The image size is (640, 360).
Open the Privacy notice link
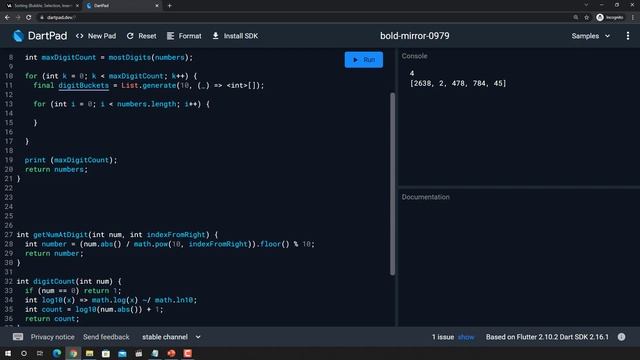point(53,337)
